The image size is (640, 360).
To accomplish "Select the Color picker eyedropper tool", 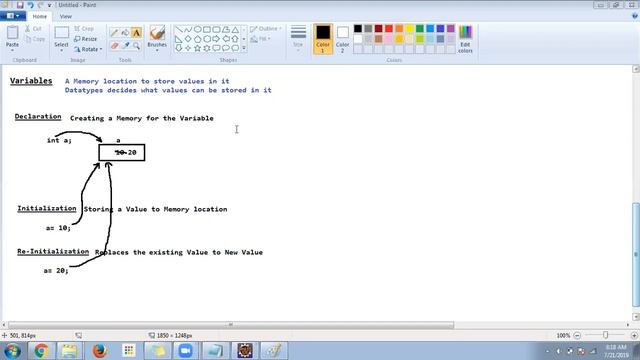I will click(125, 46).
